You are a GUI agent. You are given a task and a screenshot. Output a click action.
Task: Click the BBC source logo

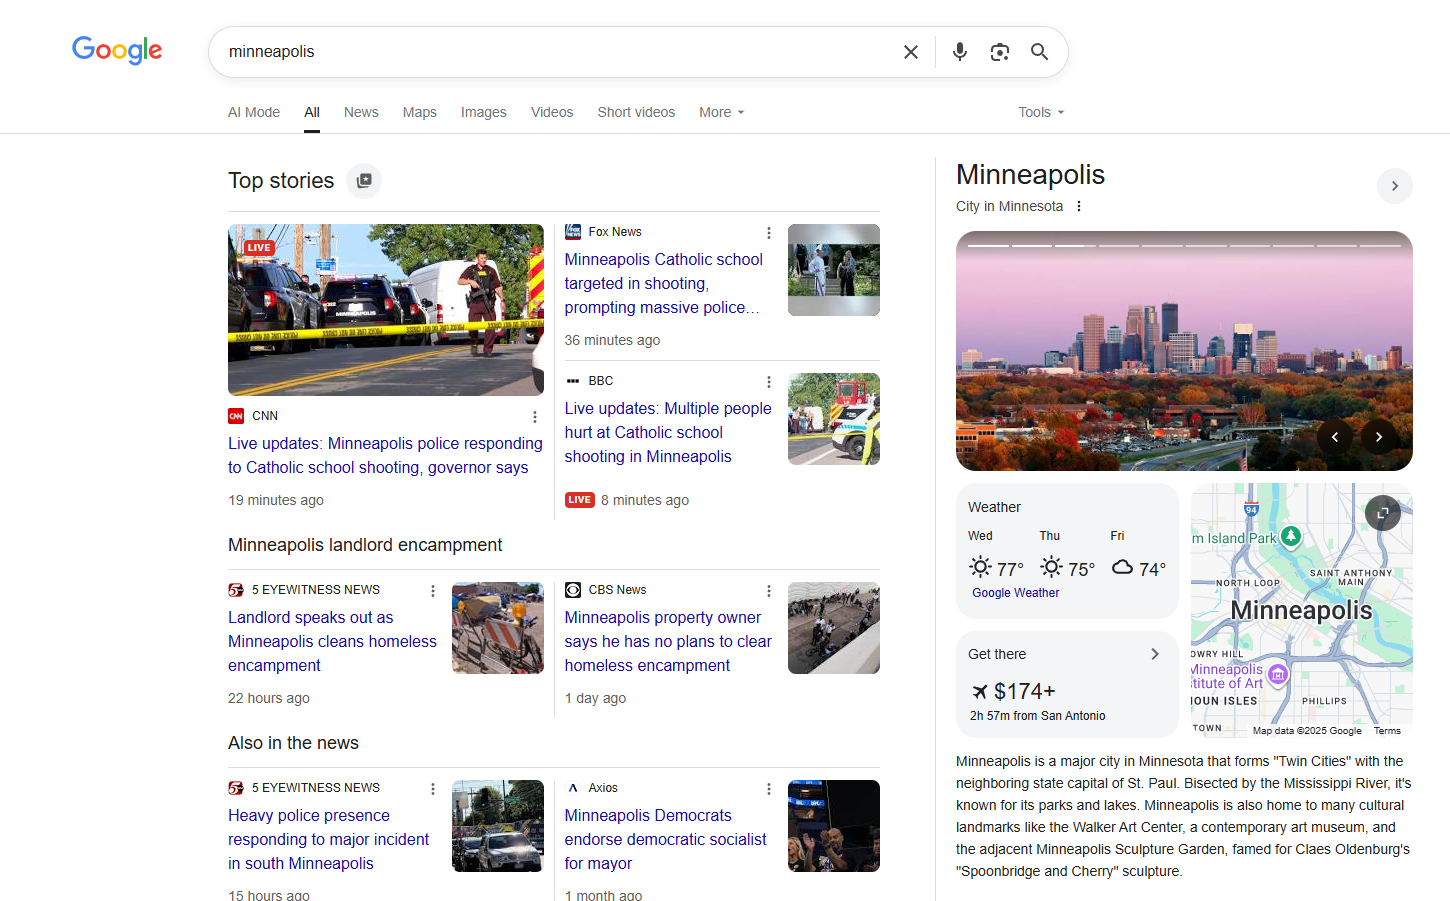pos(573,381)
